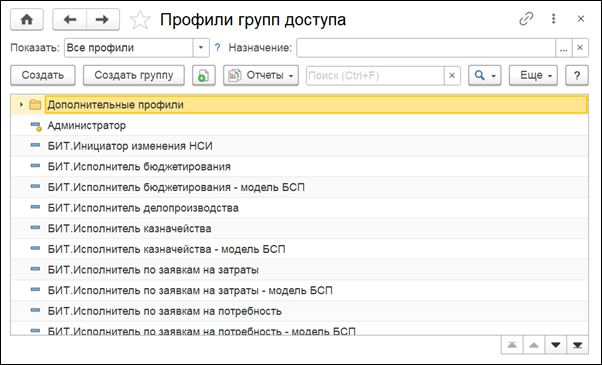Select БИТ.Исполнитель казначейства
The image size is (602, 365).
click(x=299, y=229)
